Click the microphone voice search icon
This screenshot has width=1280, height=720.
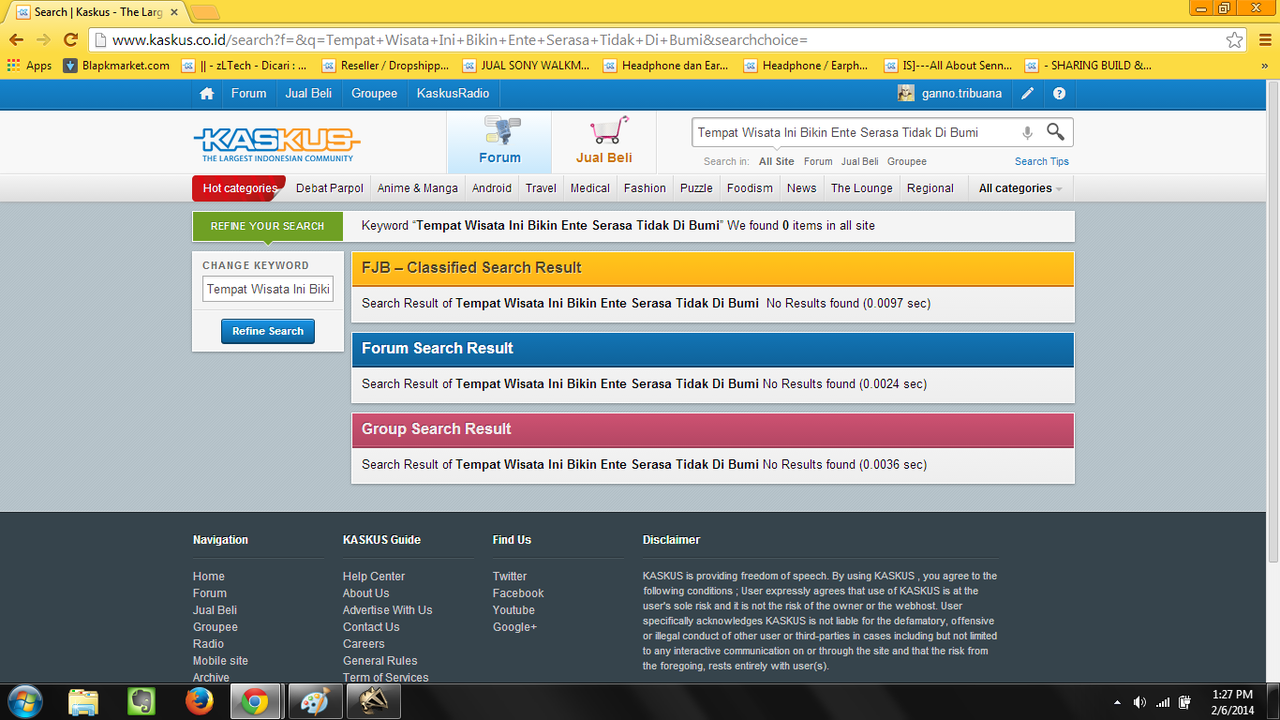click(1027, 132)
